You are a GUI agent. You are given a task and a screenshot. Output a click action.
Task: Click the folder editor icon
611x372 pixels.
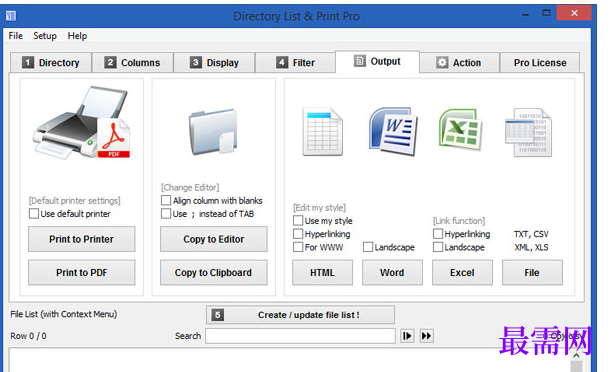tap(213, 132)
